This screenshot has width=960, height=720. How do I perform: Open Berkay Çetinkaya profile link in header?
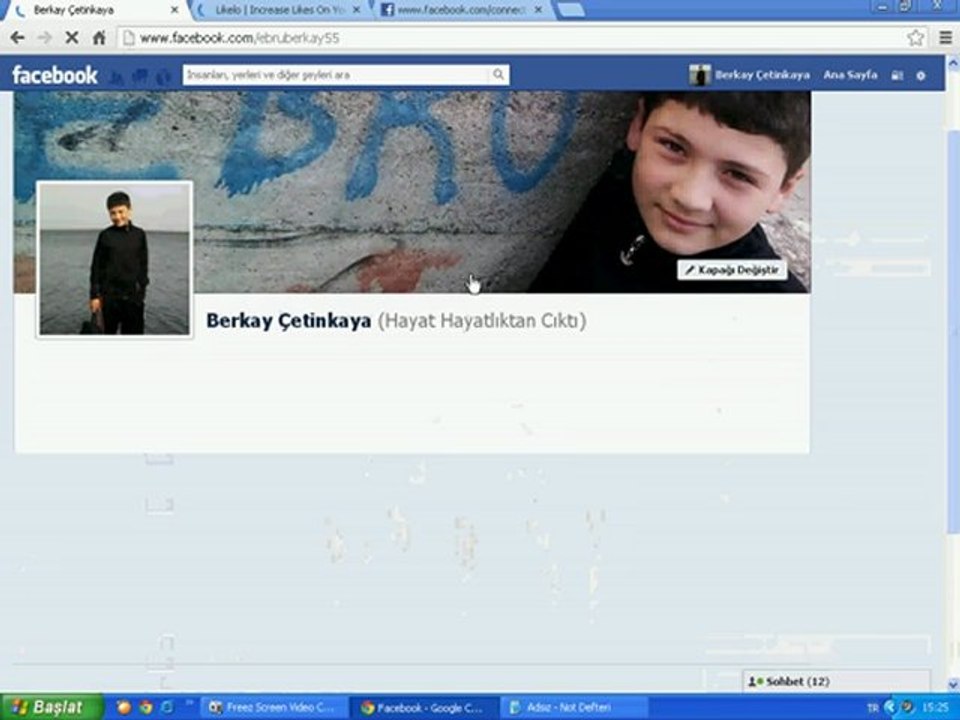click(749, 75)
